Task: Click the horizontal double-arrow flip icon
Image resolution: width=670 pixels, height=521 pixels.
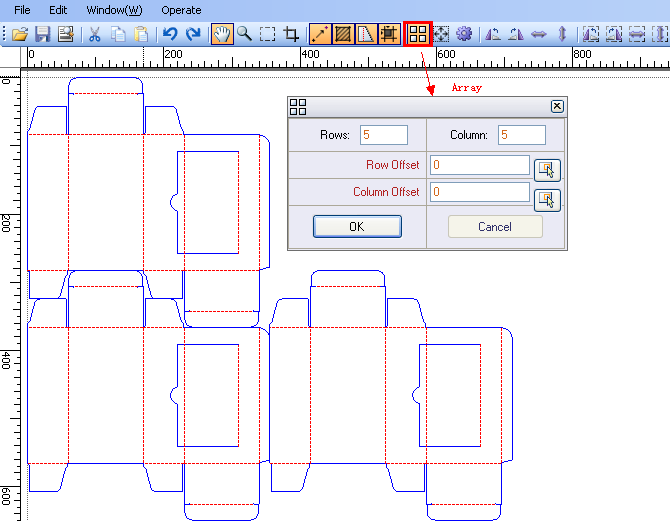Action: (x=539, y=34)
